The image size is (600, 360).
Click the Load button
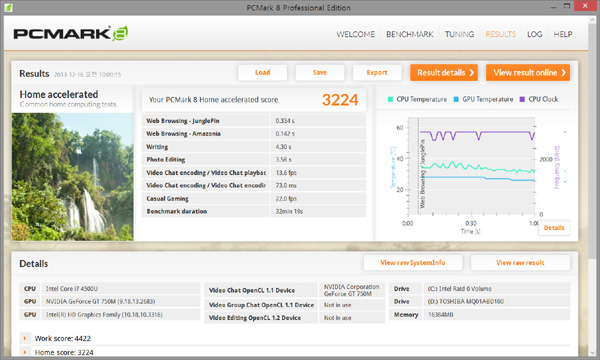click(x=262, y=73)
